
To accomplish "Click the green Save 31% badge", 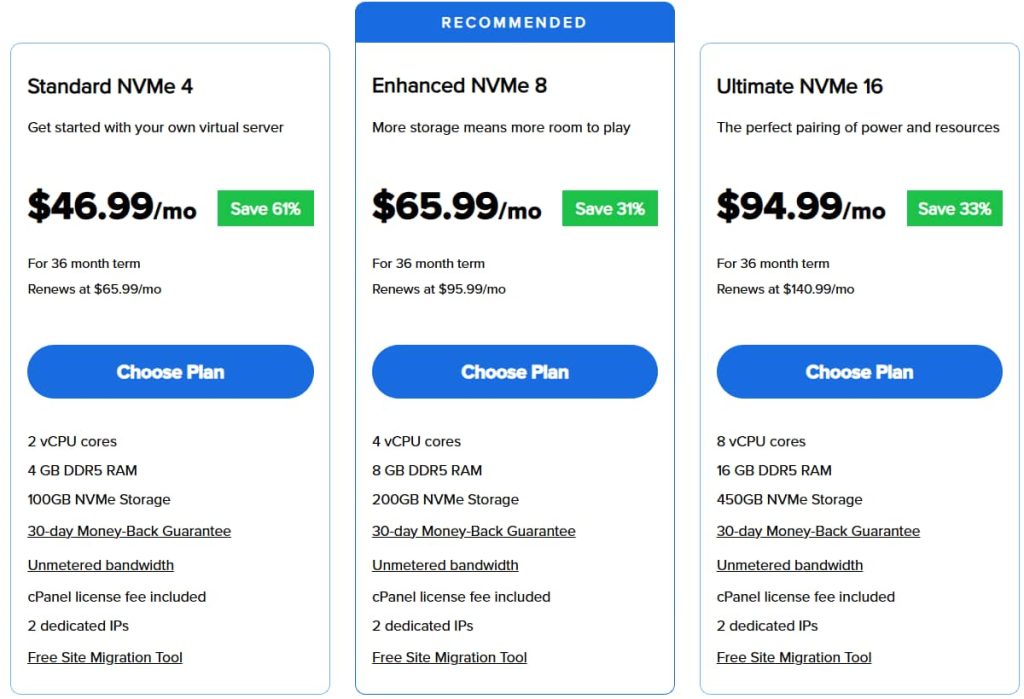I will (x=609, y=208).
